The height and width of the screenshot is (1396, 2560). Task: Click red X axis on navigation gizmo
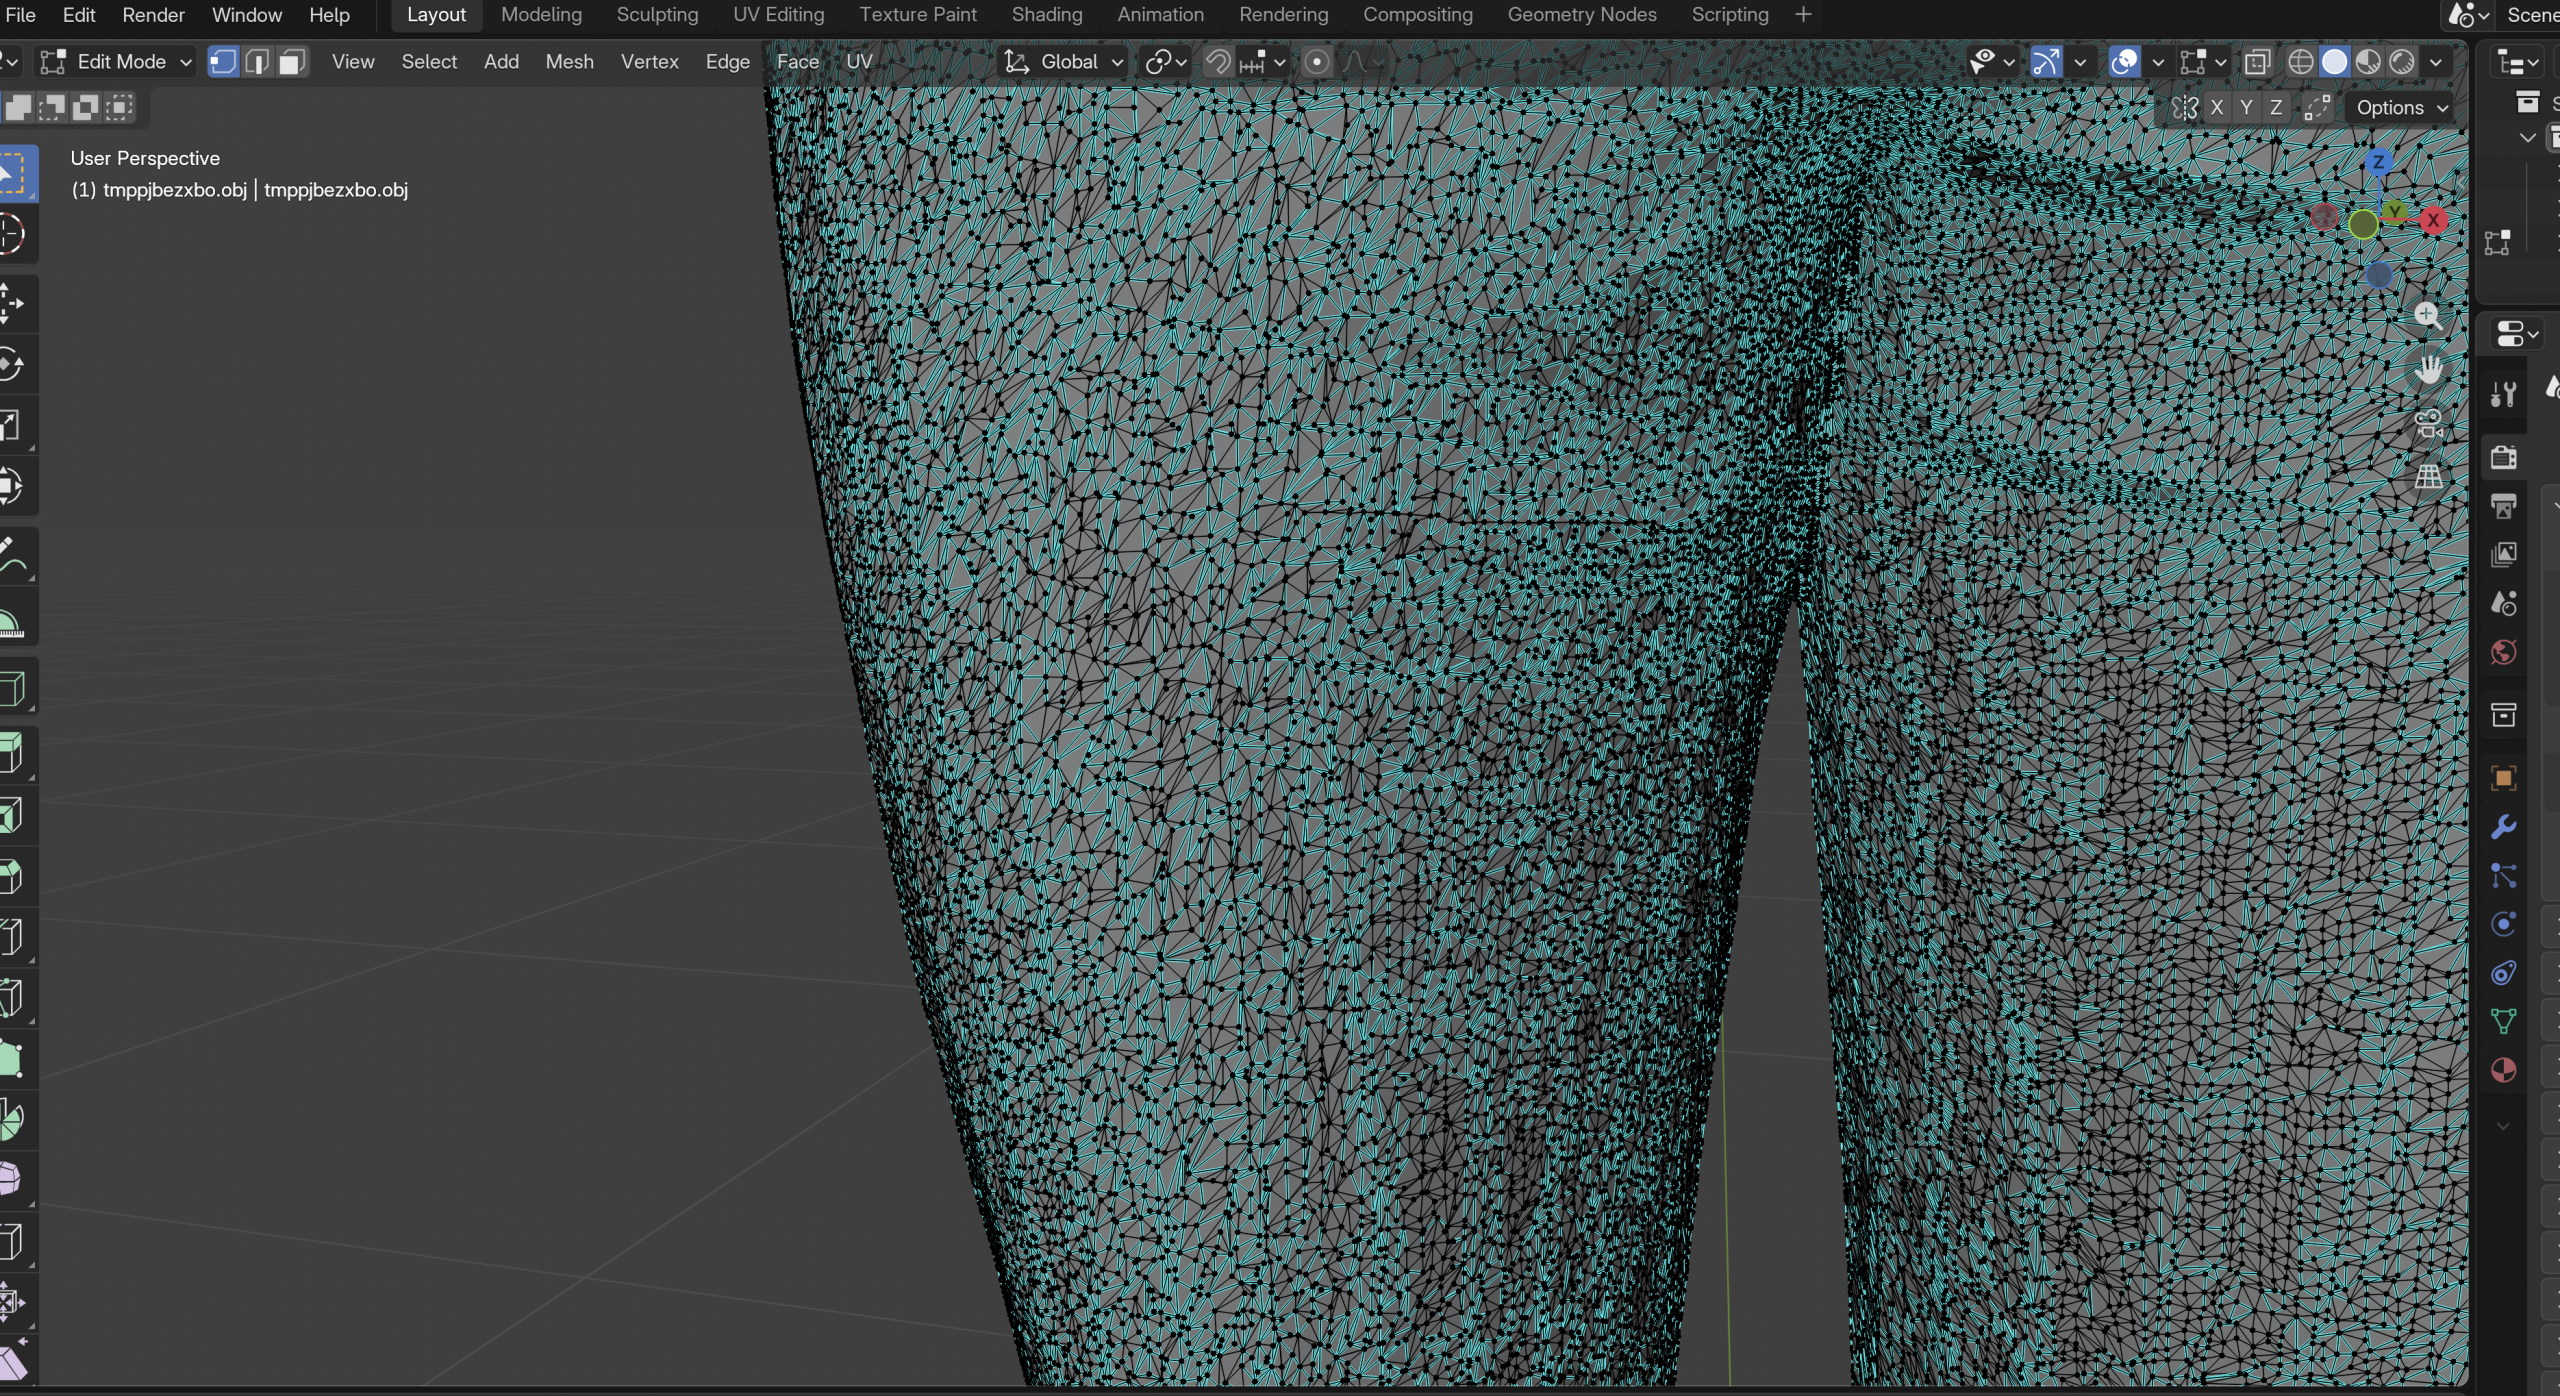2433,220
